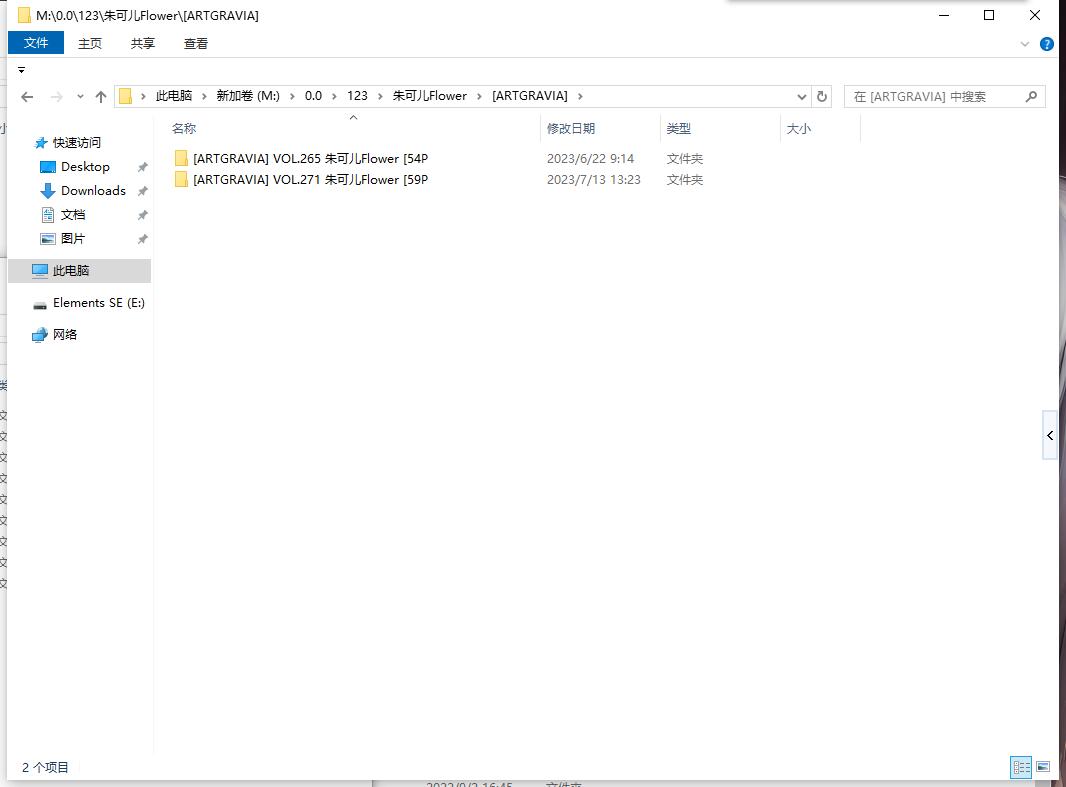Switch to details view layout

coord(1021,767)
